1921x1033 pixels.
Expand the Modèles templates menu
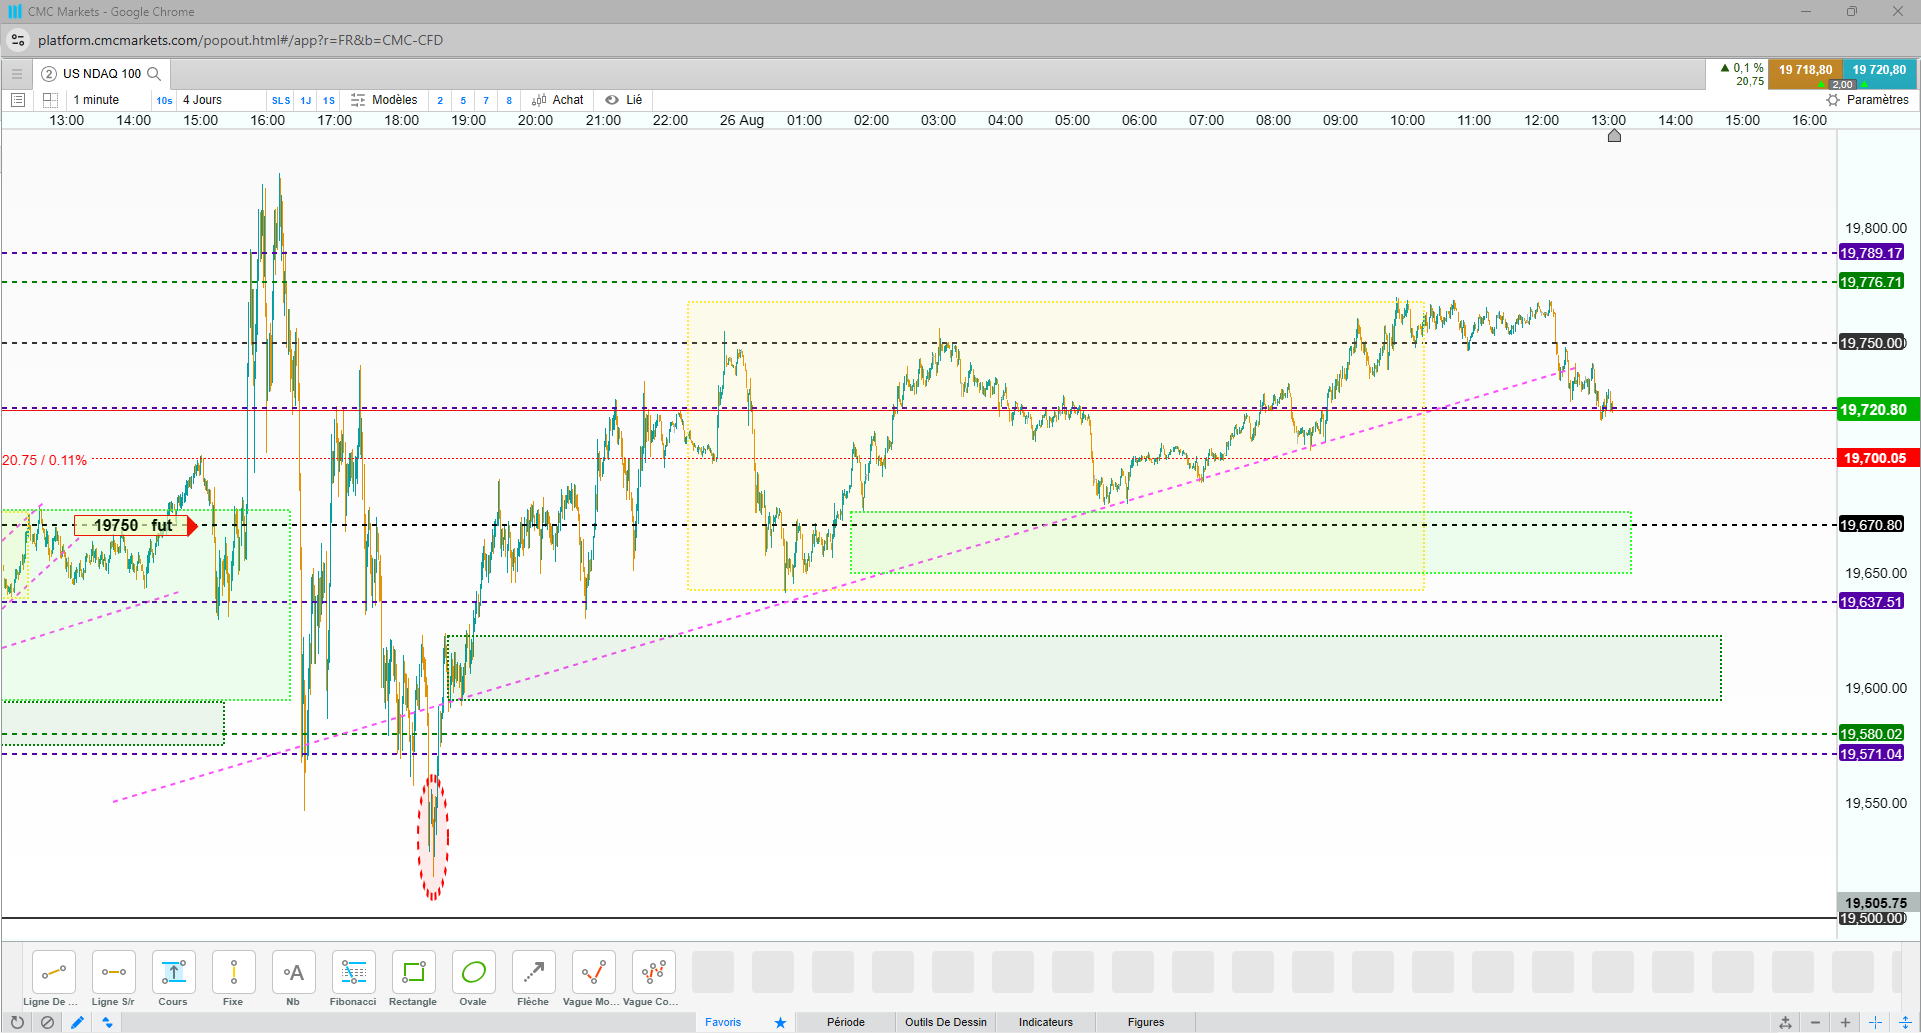[384, 100]
